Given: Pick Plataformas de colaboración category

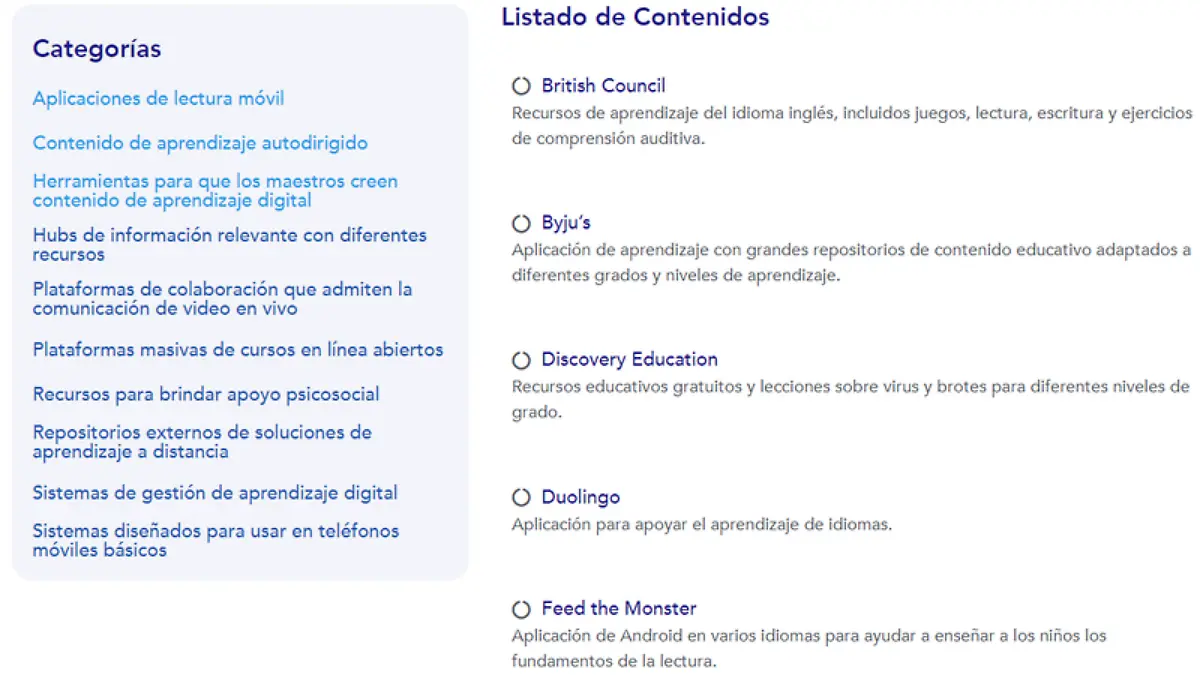Looking at the screenshot, I should (x=222, y=299).
